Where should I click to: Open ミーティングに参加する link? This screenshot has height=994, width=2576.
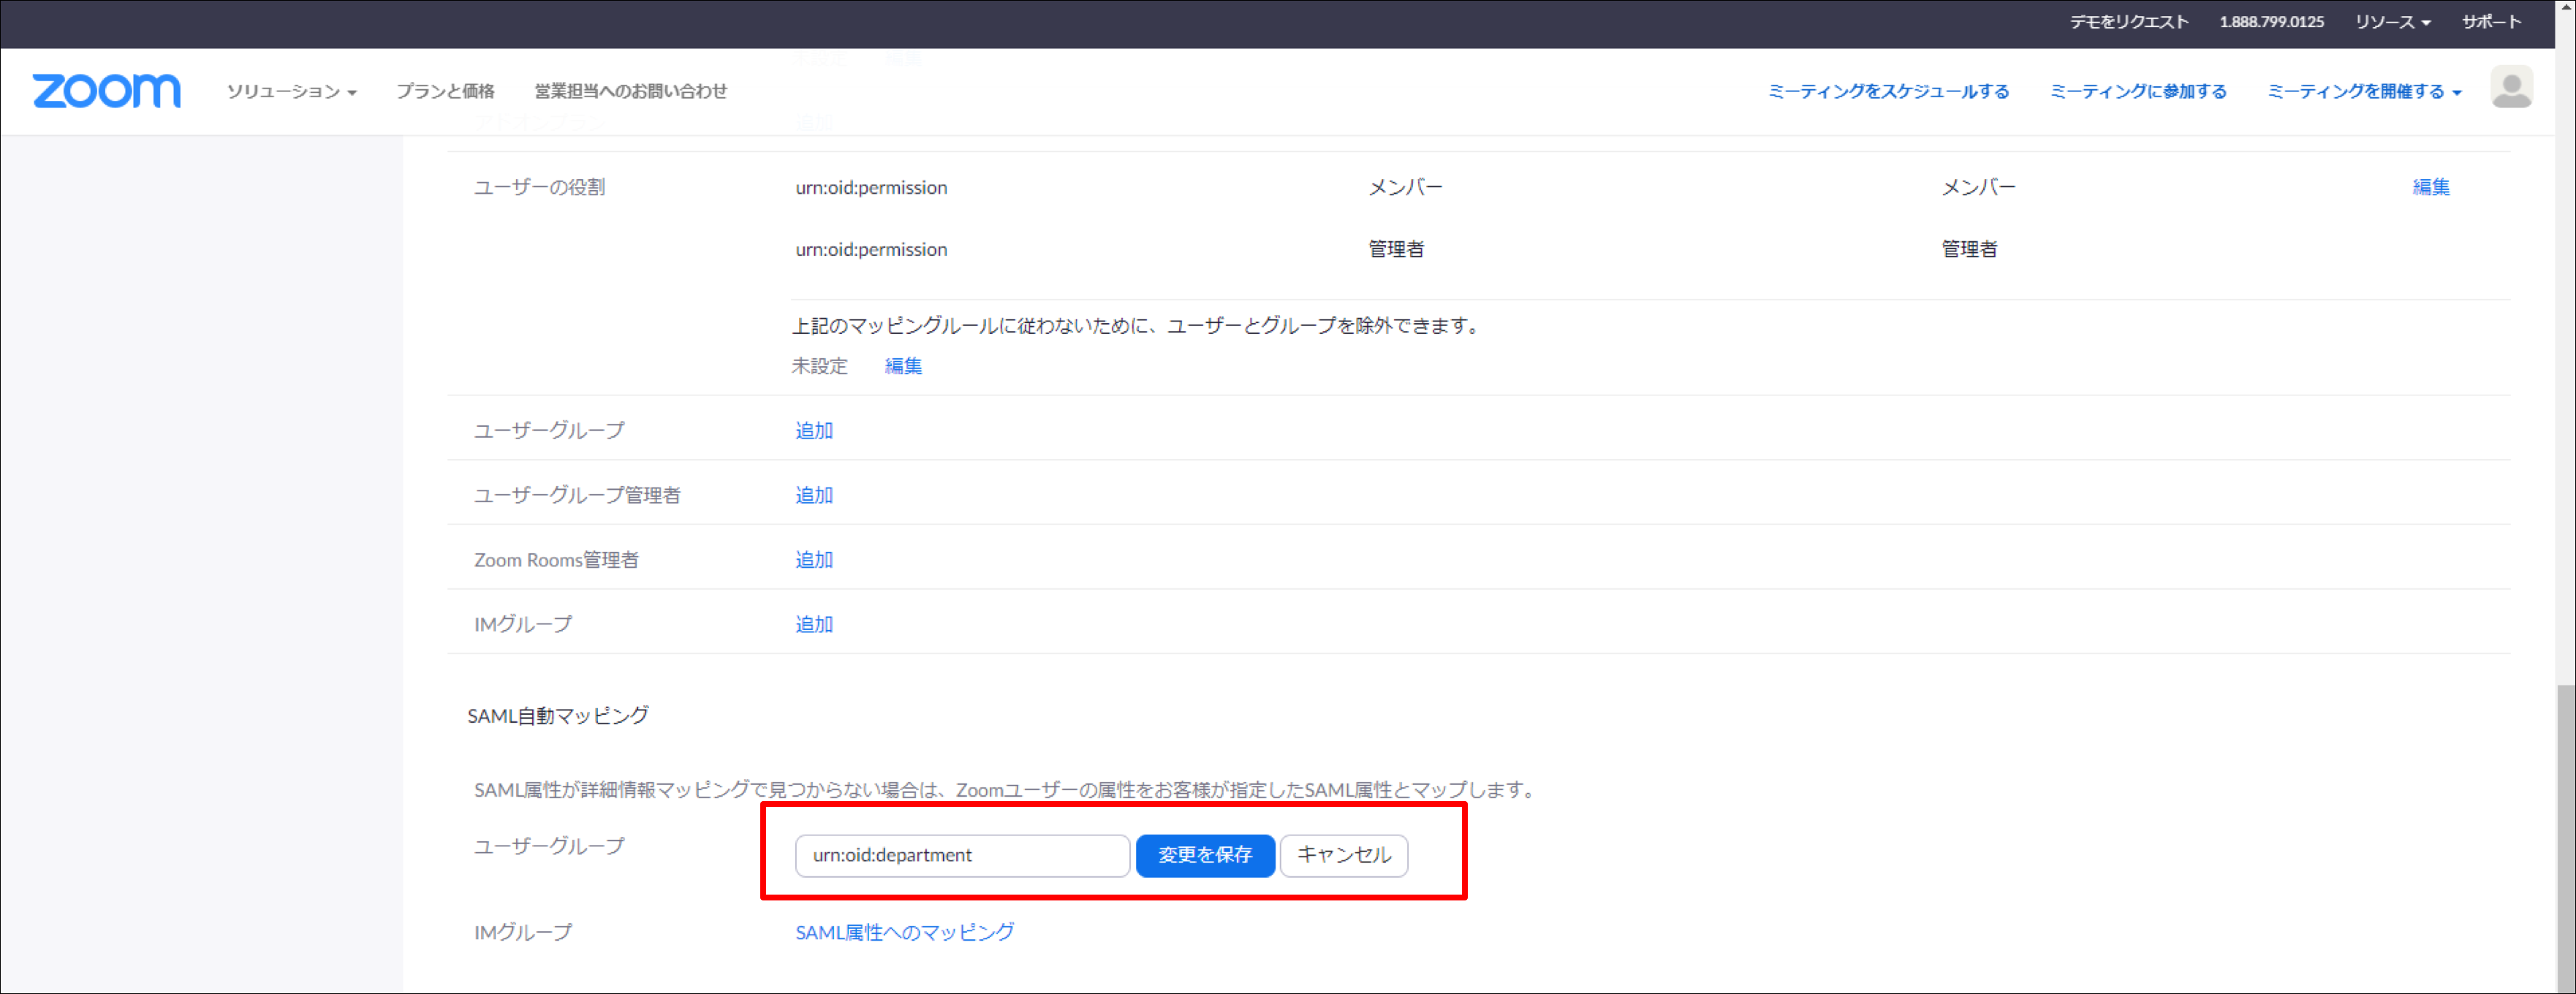pyautogui.click(x=2138, y=91)
